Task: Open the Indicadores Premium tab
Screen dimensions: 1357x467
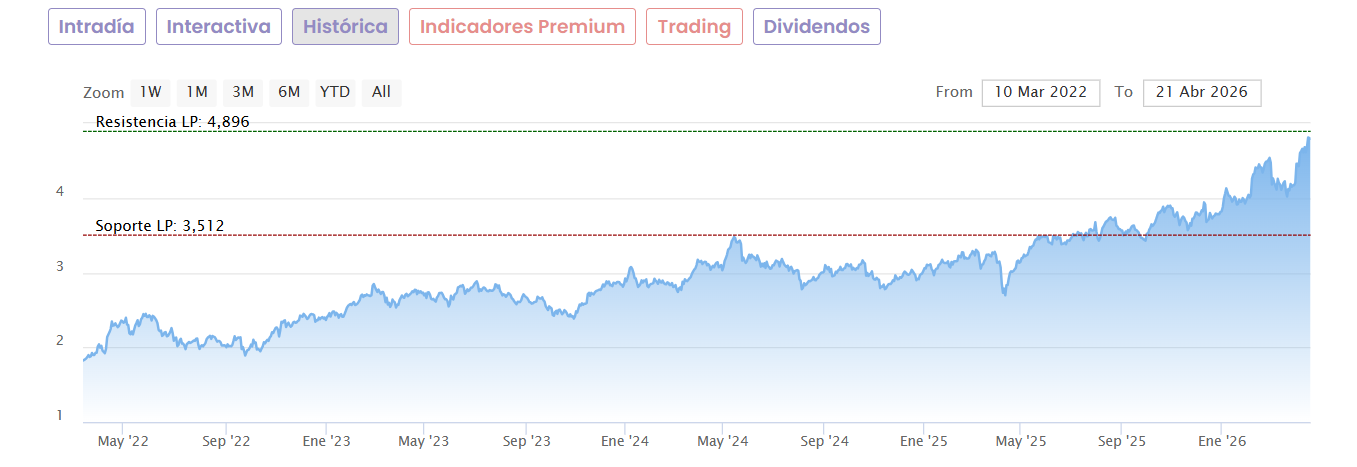Action: tap(523, 27)
